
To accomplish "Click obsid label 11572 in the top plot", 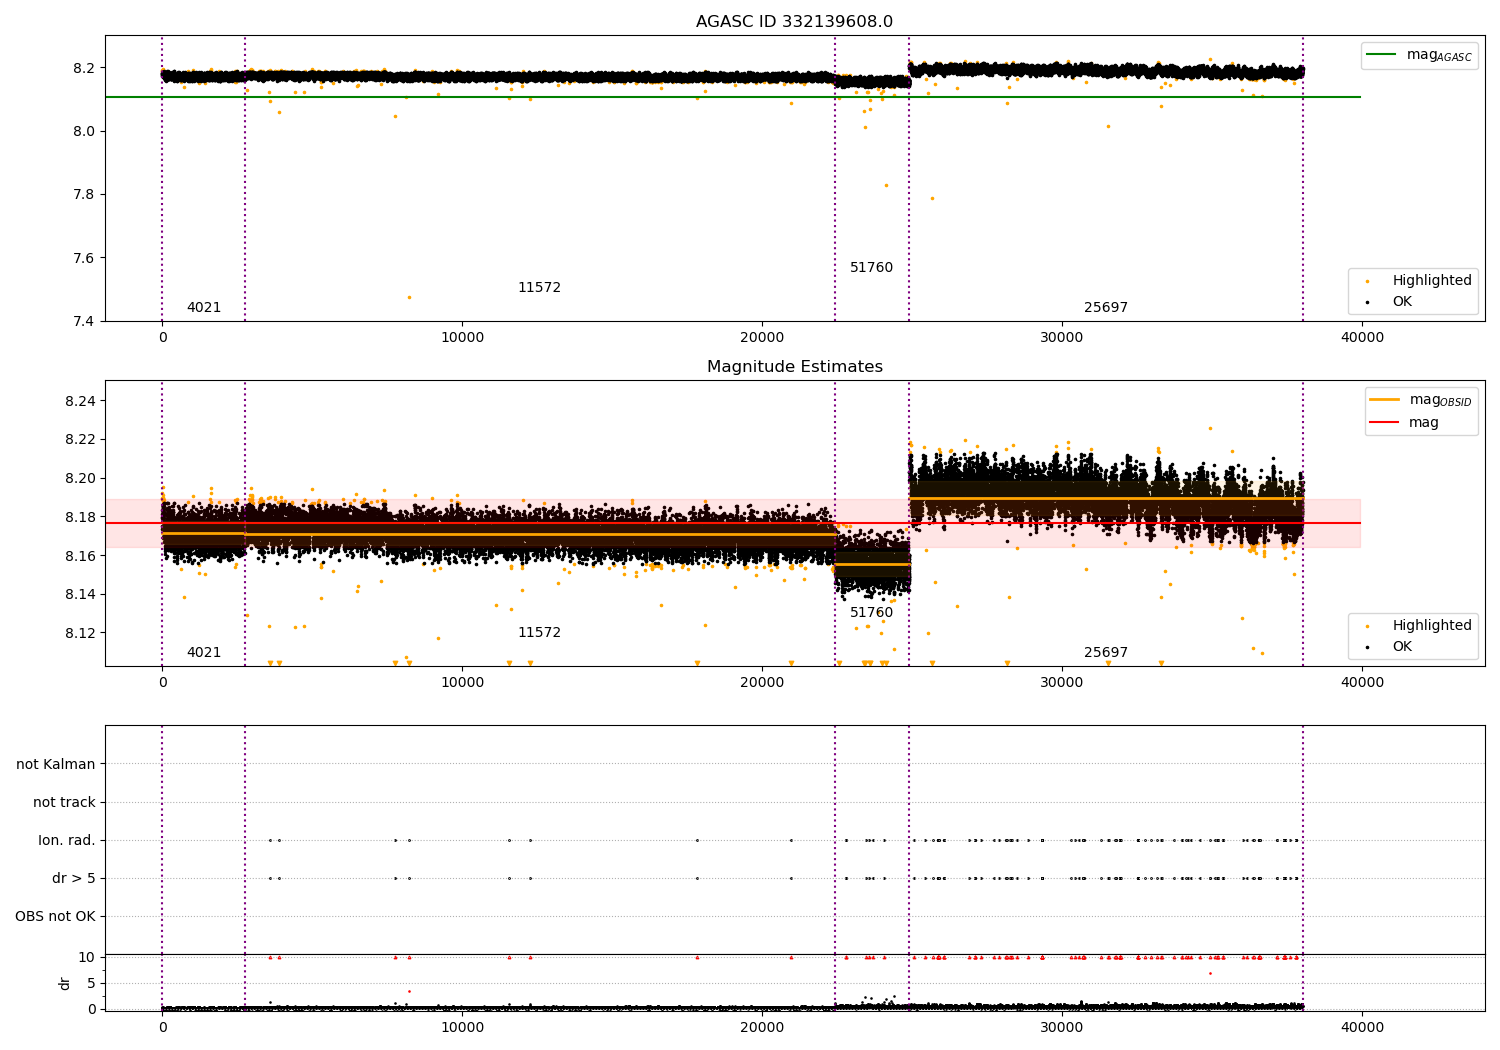I will point(539,288).
